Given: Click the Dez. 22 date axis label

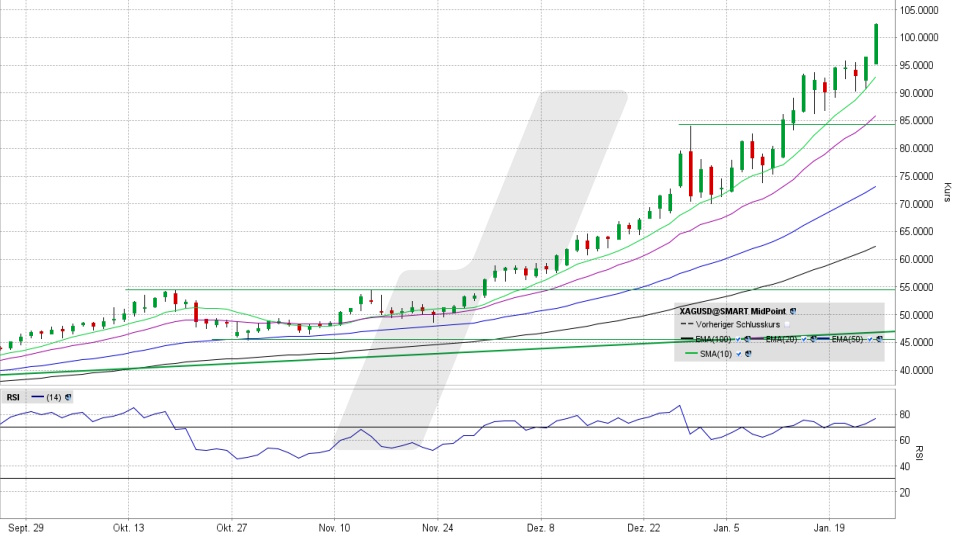Looking at the screenshot, I should 646,526.
